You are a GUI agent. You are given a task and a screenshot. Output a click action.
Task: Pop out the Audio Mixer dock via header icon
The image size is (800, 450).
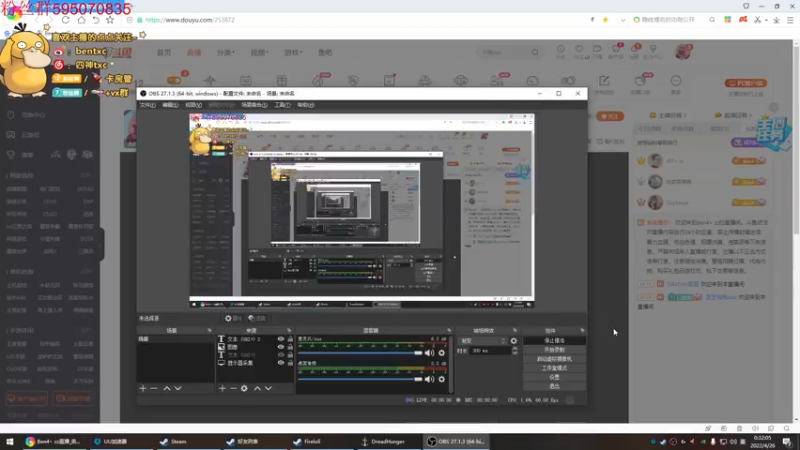pyautogui.click(x=449, y=331)
